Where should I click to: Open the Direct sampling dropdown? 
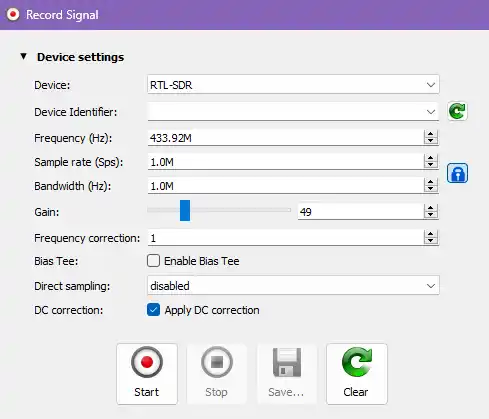coord(293,286)
